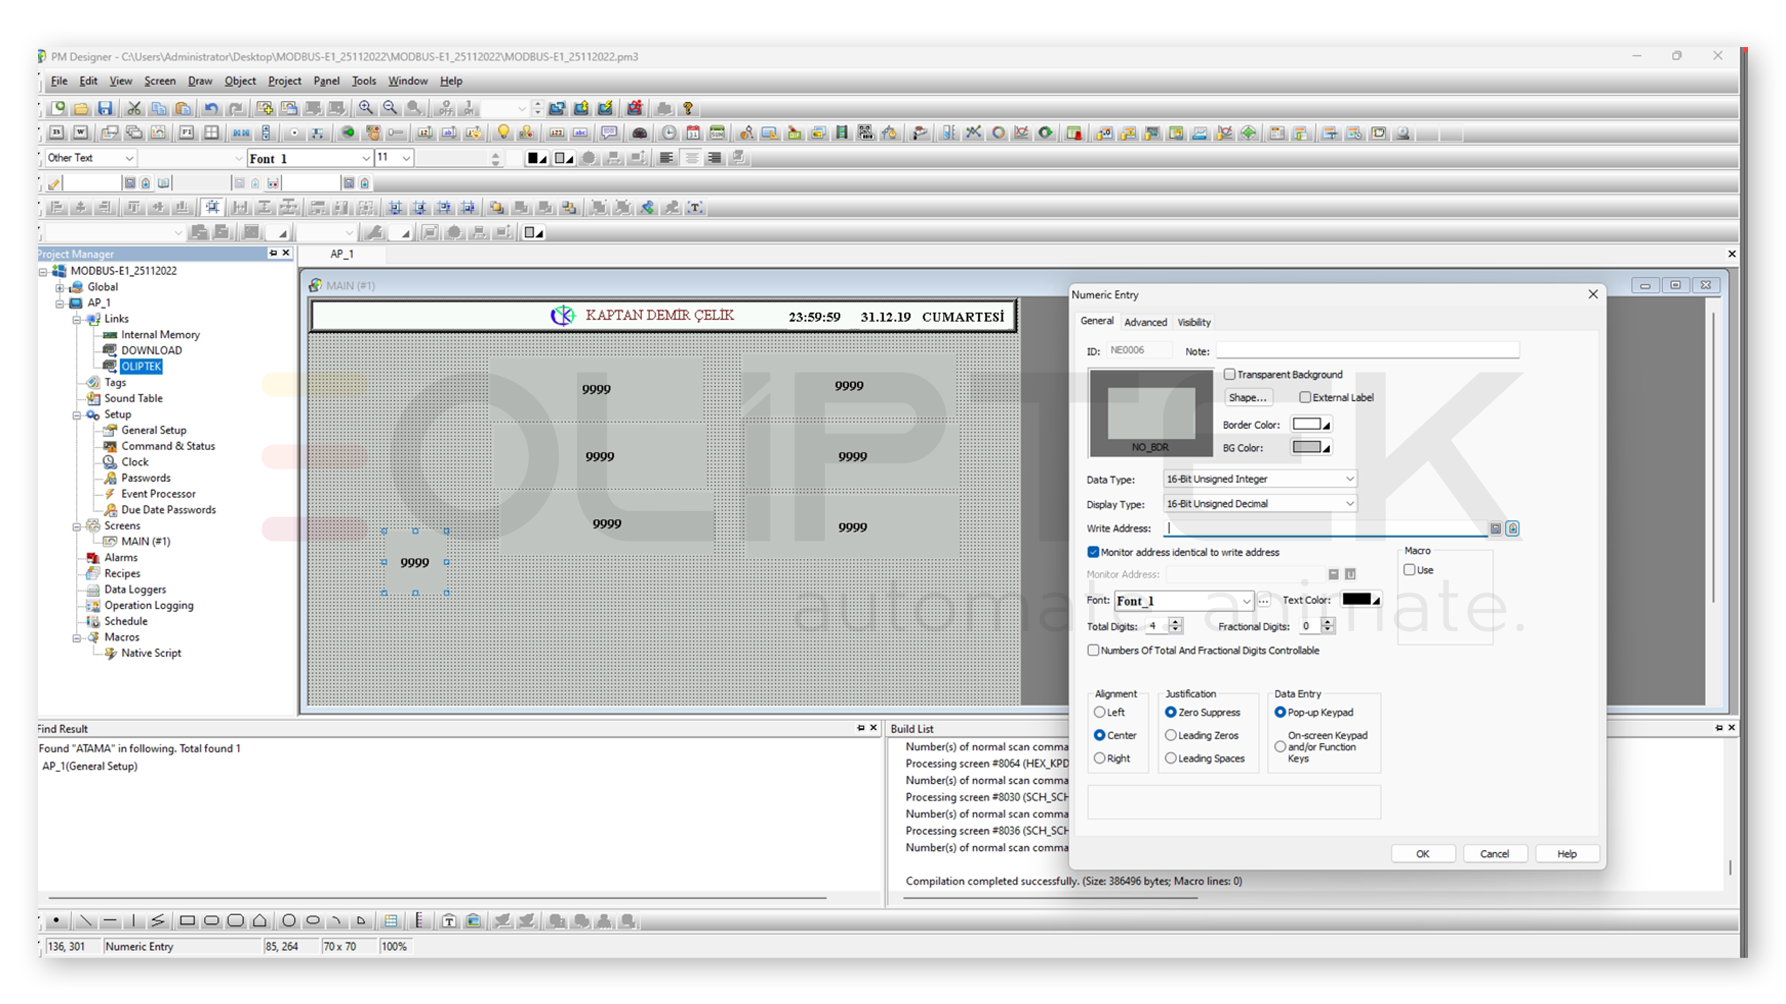Open the BG Color swatch picker
This screenshot has width=1786, height=1004.
pos(1310,448)
